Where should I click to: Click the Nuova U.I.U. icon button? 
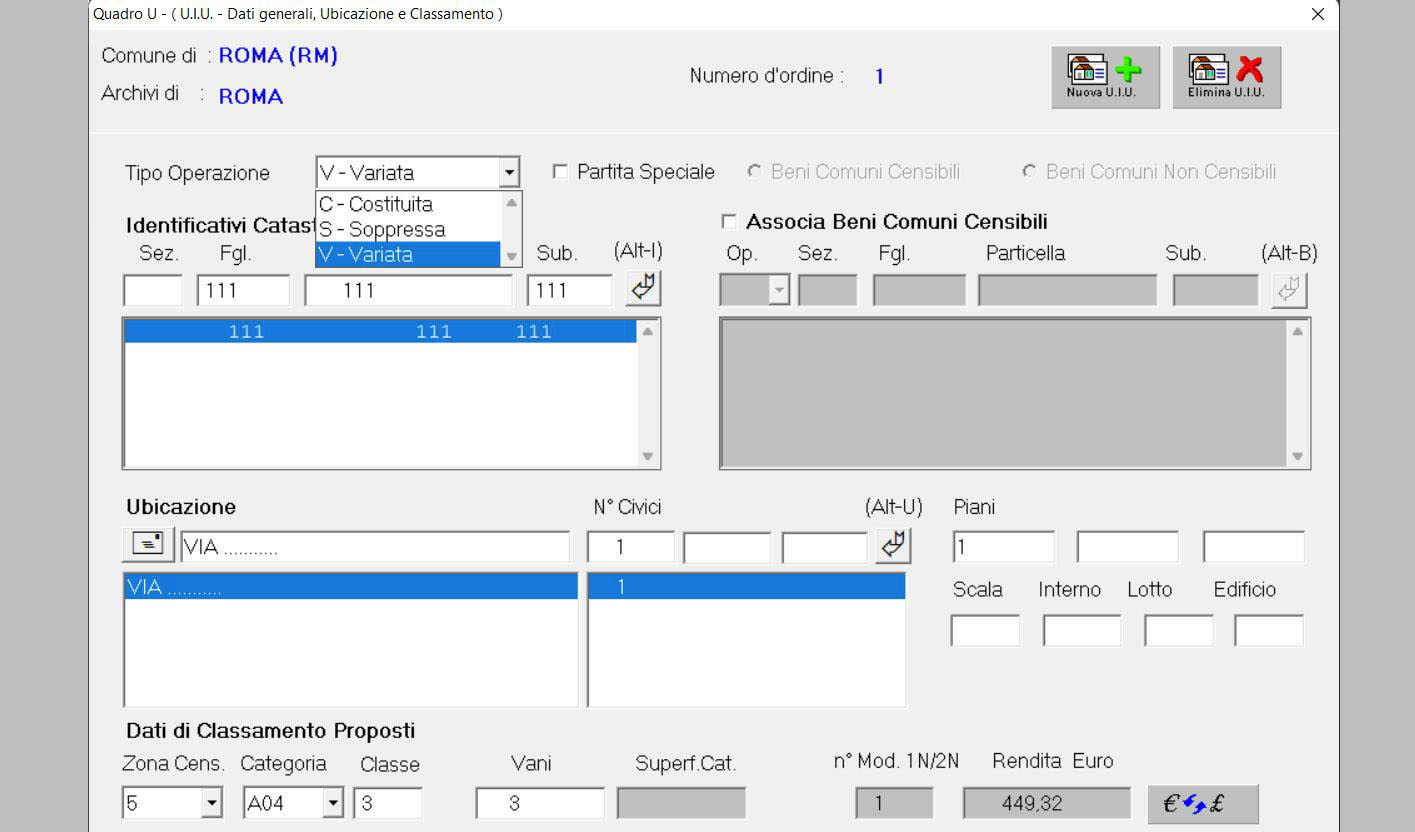(1105, 77)
